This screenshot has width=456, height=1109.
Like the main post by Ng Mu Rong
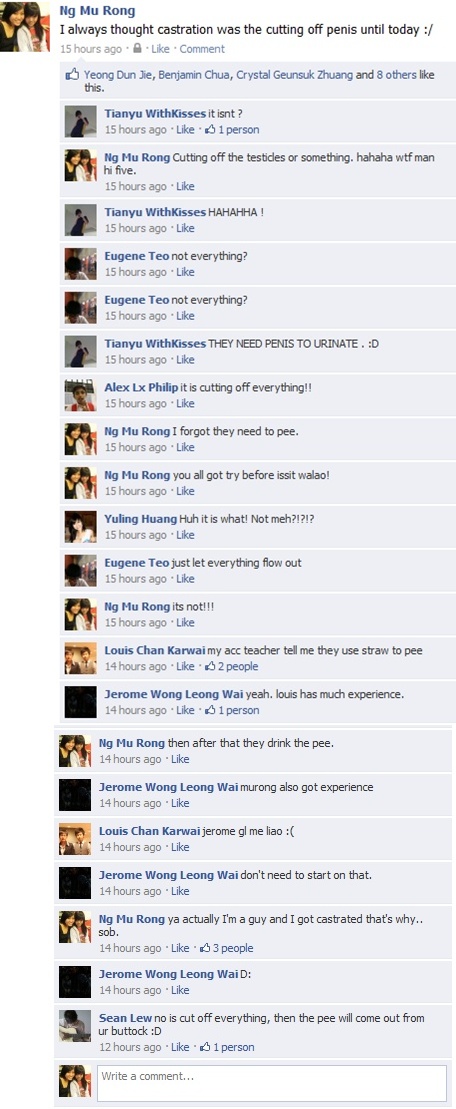[160, 49]
